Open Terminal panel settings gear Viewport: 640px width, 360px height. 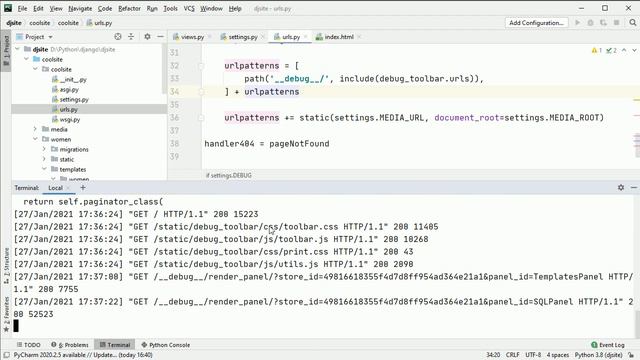(x=621, y=187)
